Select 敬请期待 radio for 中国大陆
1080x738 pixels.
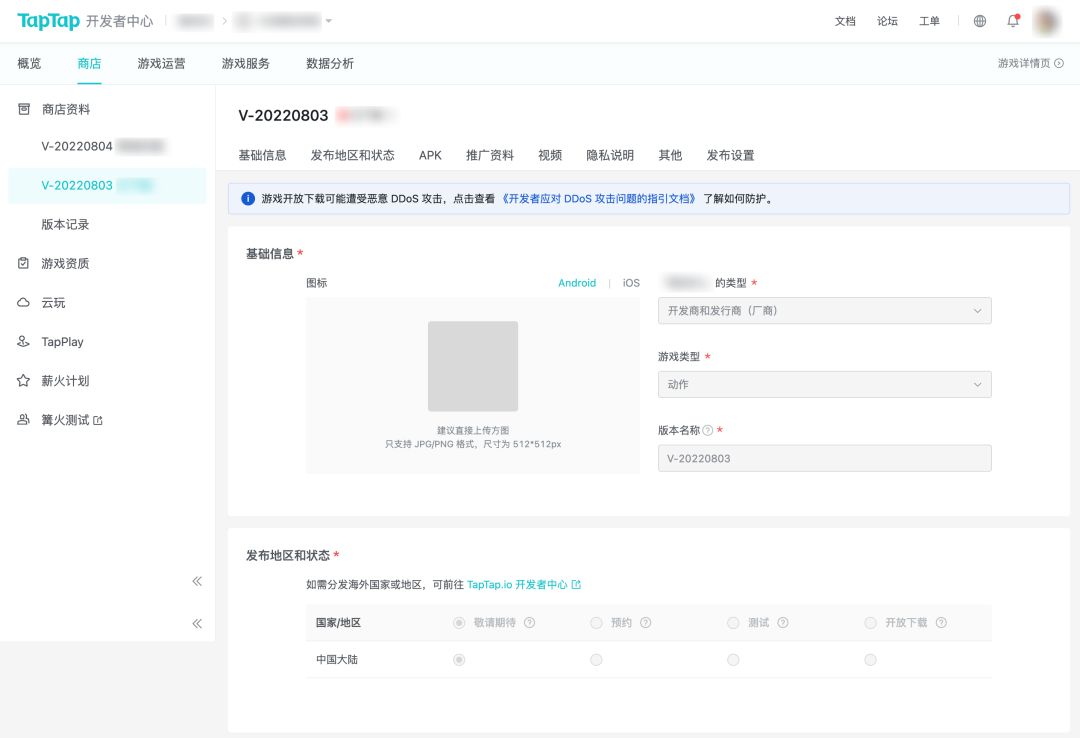tap(459, 660)
